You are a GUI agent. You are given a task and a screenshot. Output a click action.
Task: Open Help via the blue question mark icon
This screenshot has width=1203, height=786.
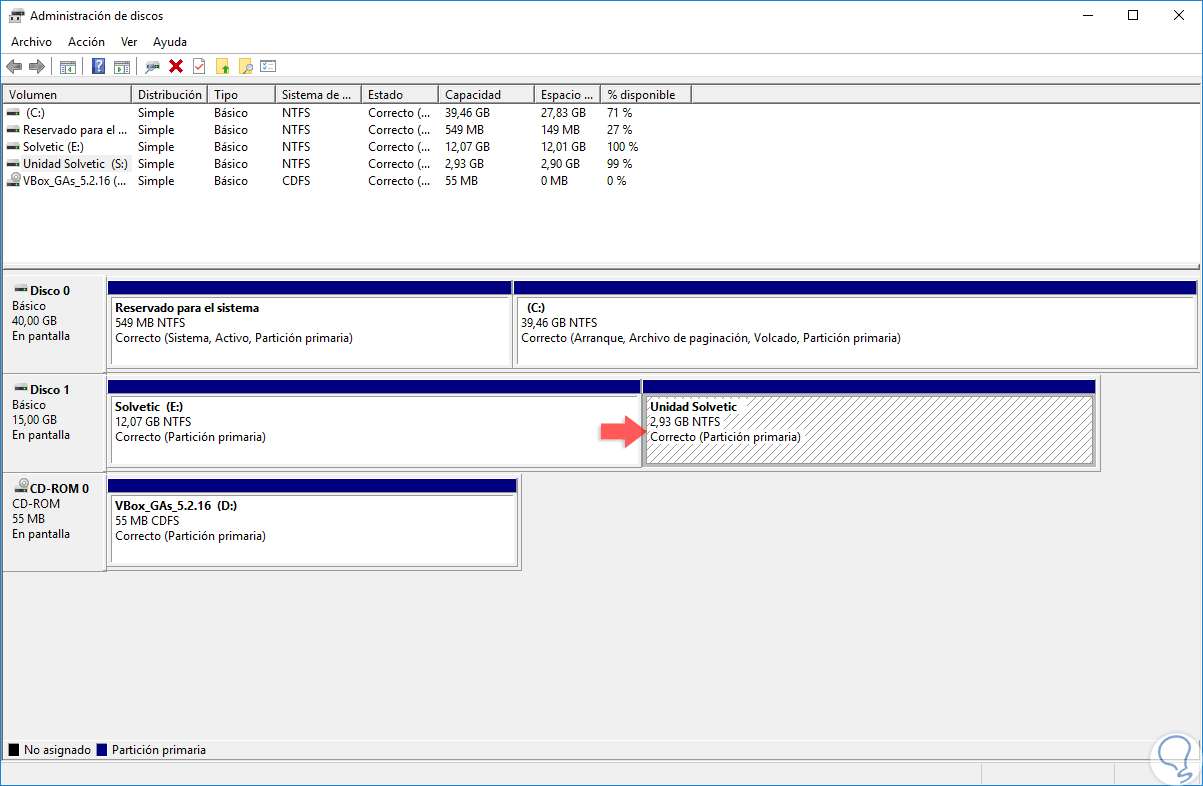[x=98, y=67]
